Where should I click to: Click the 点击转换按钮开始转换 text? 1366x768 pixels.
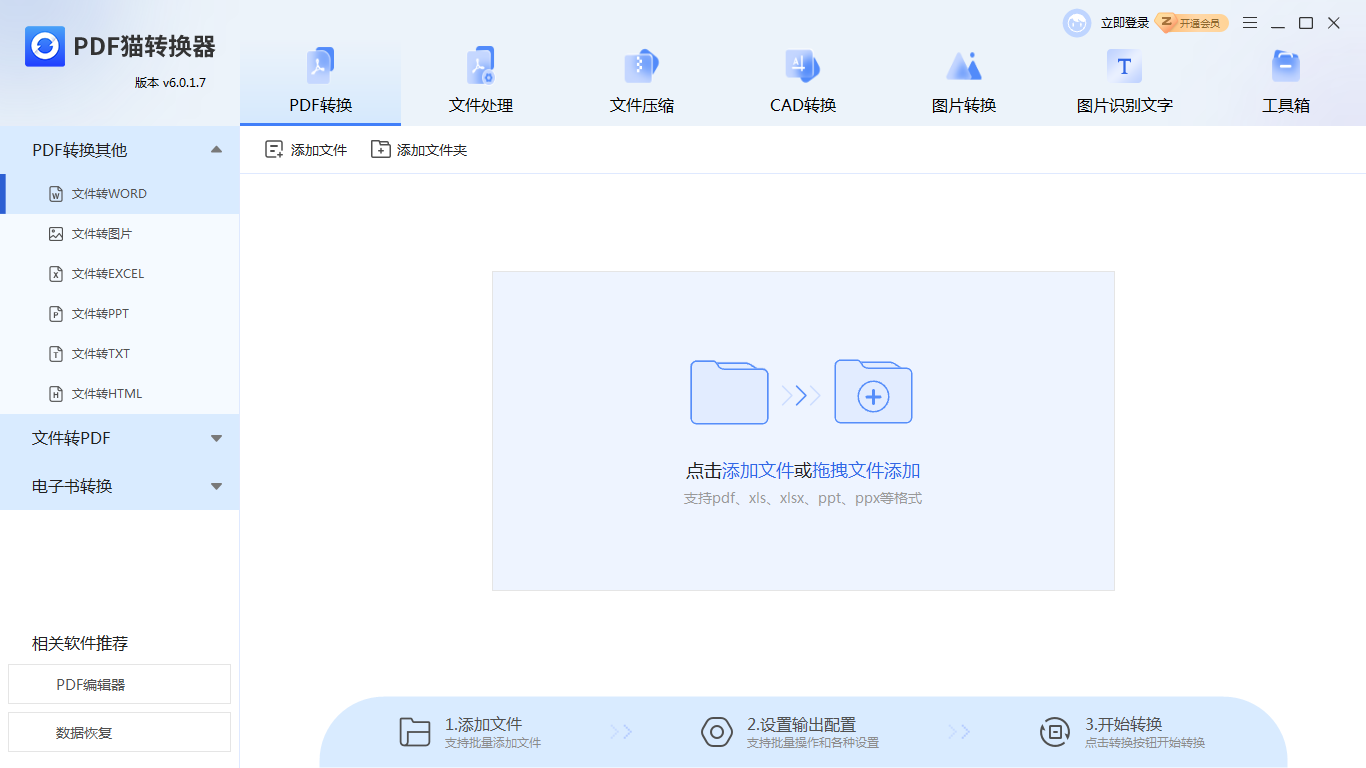1145,743
